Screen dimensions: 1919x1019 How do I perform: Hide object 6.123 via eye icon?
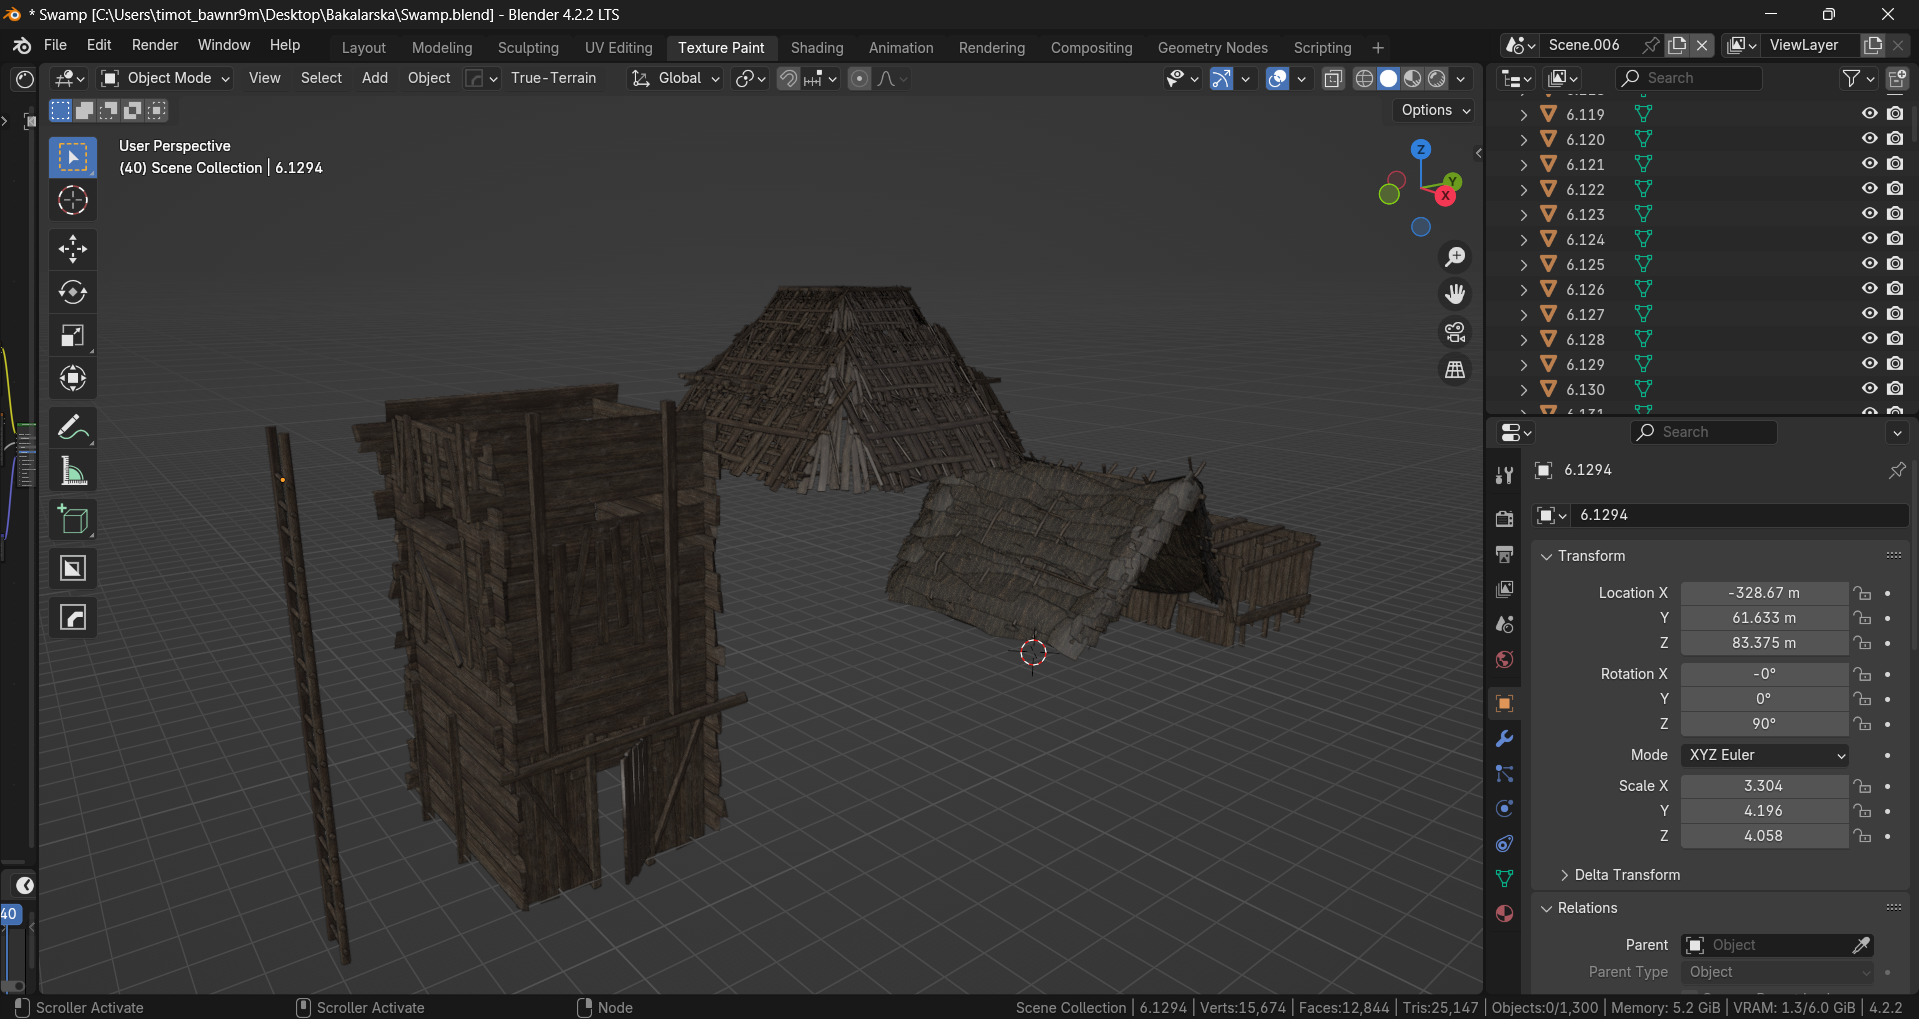click(x=1869, y=214)
